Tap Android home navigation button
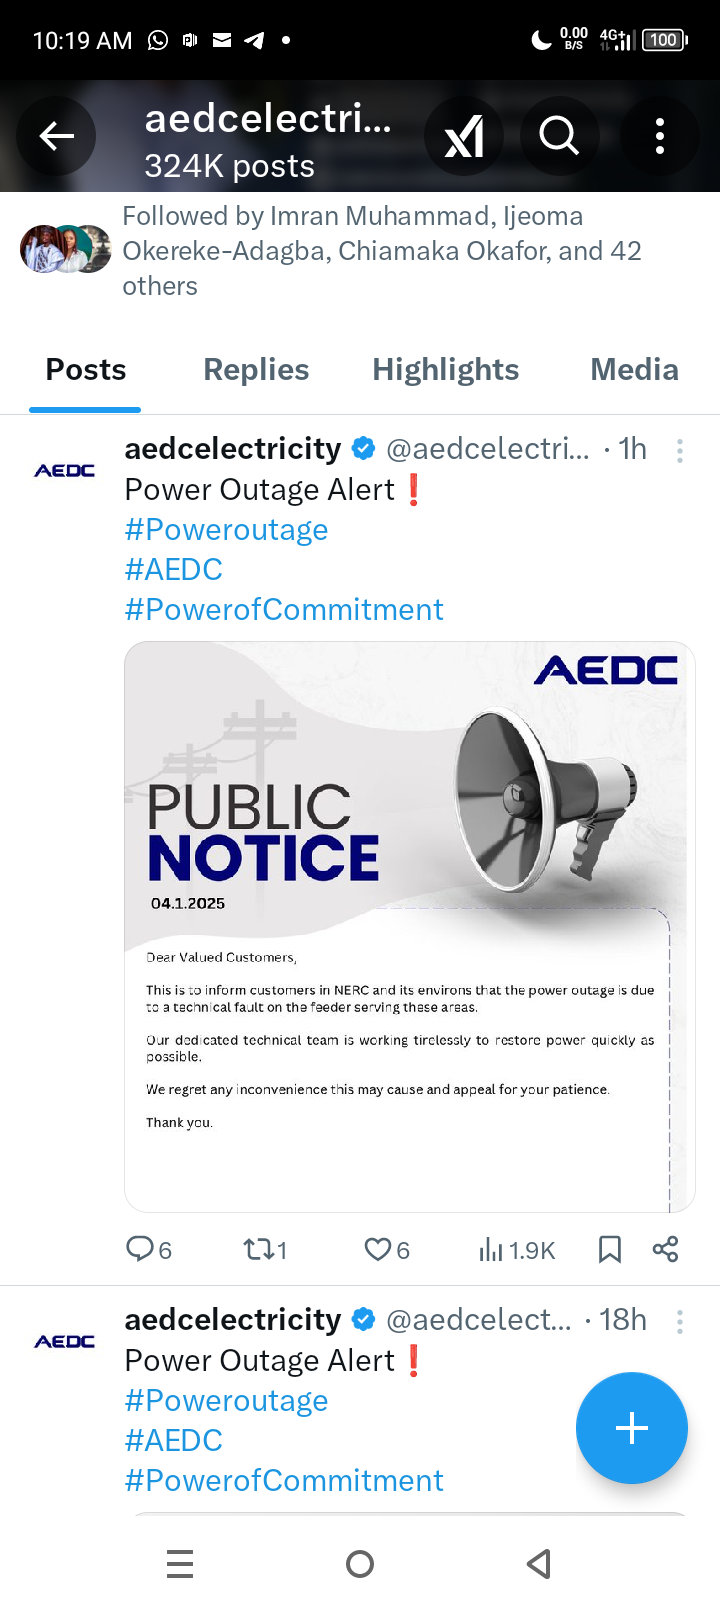 (360, 1564)
